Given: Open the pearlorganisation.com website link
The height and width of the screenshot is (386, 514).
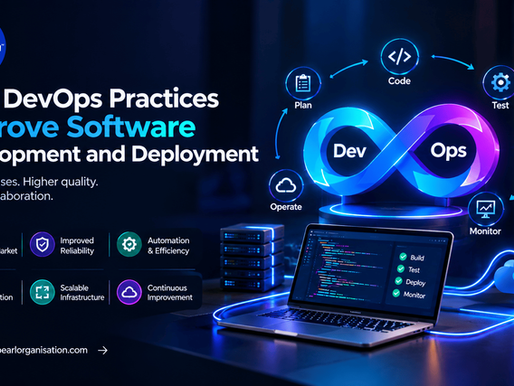Looking at the screenshot, I should [x=44, y=350].
